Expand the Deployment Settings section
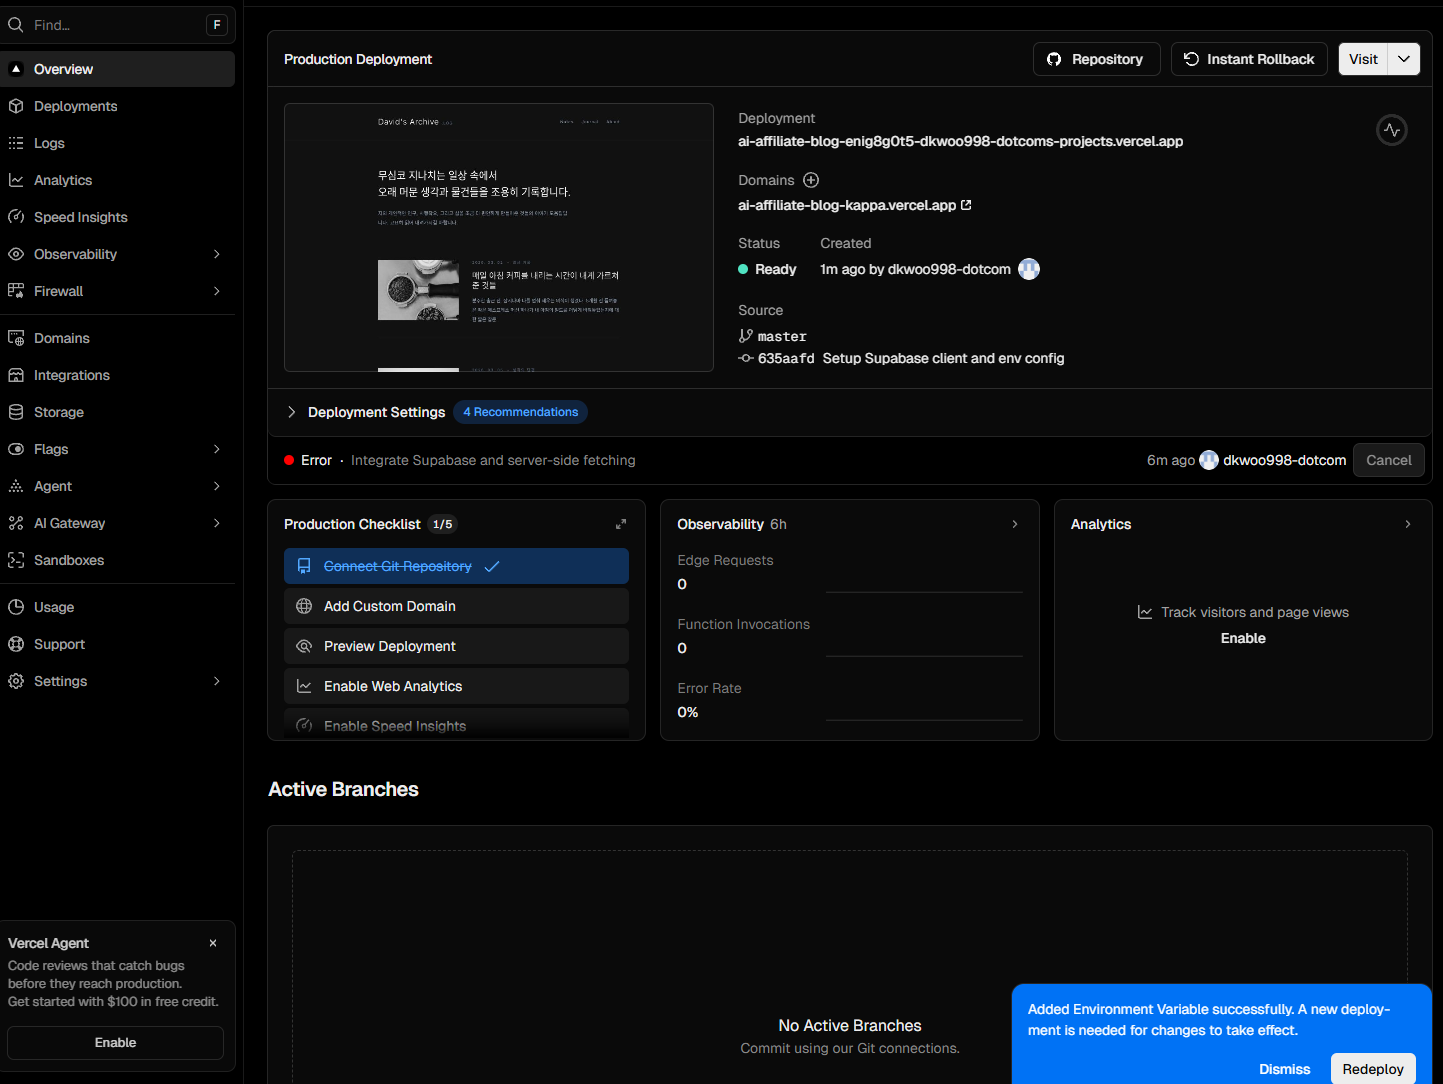 point(292,412)
